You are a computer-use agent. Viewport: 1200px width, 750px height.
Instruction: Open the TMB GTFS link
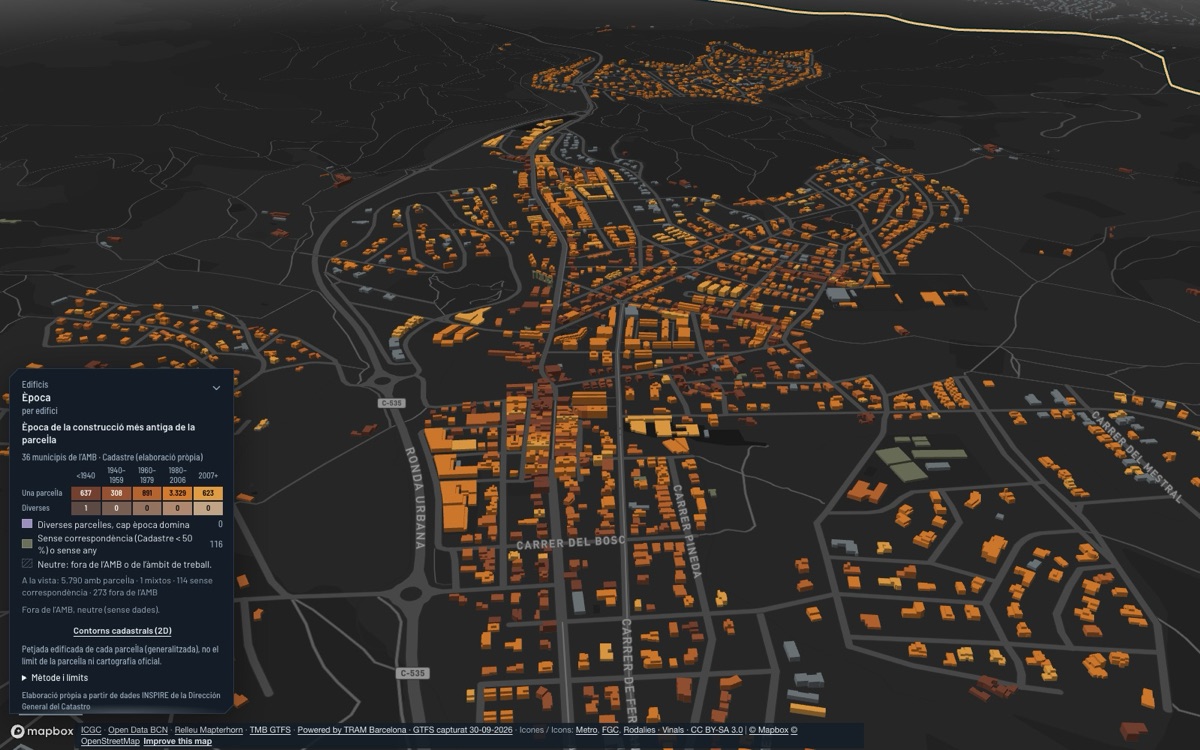point(270,730)
